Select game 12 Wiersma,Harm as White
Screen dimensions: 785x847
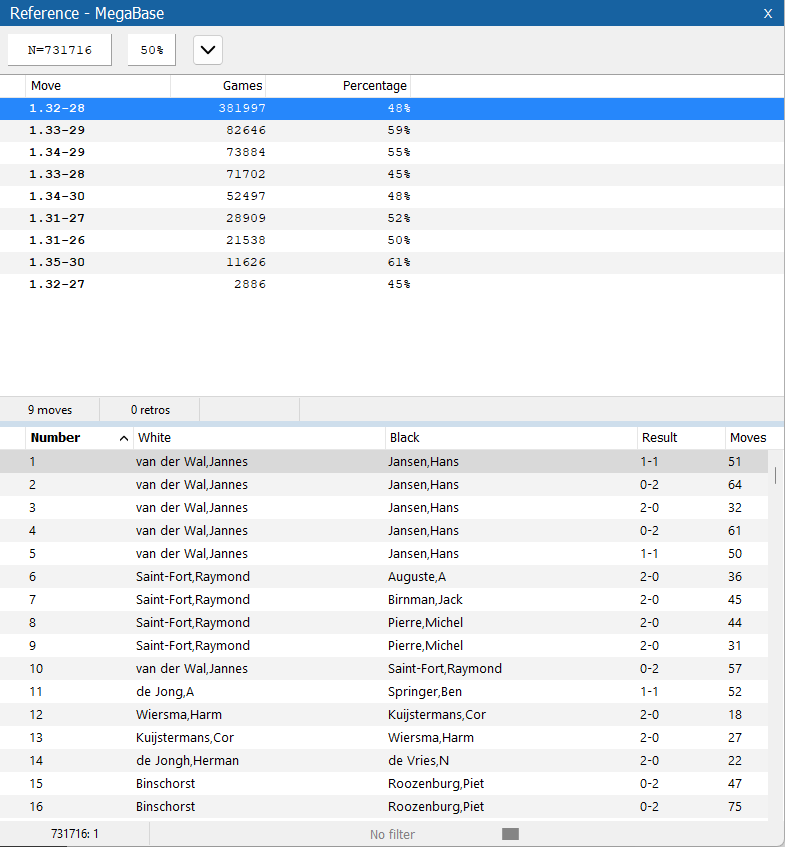[x=384, y=715]
